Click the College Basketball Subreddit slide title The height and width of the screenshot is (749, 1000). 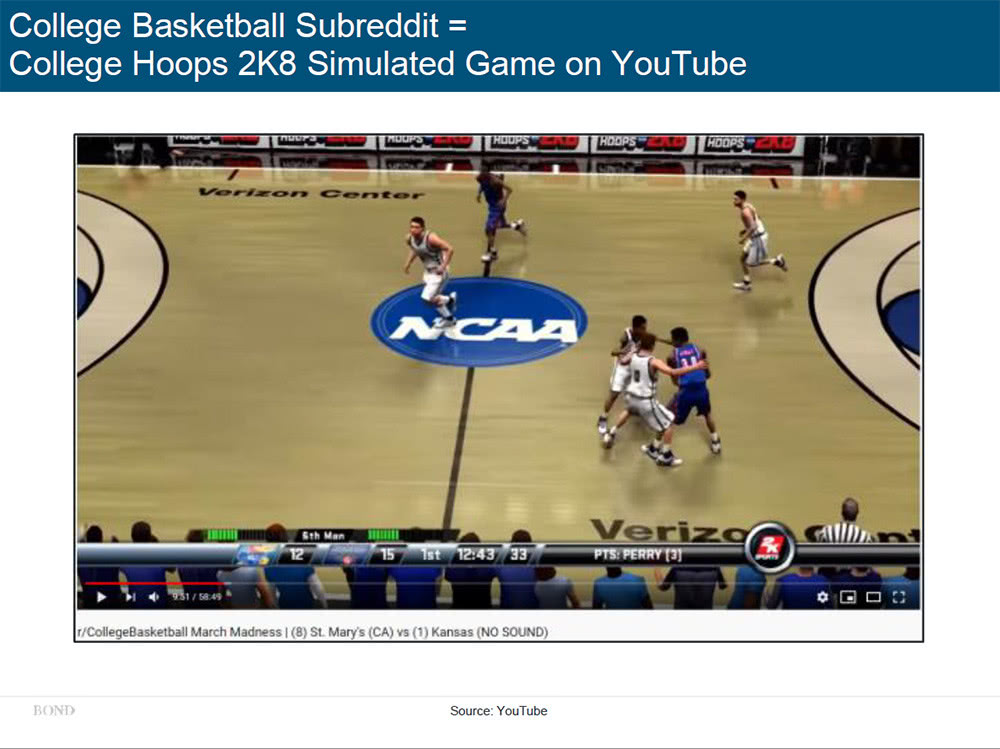tap(378, 45)
